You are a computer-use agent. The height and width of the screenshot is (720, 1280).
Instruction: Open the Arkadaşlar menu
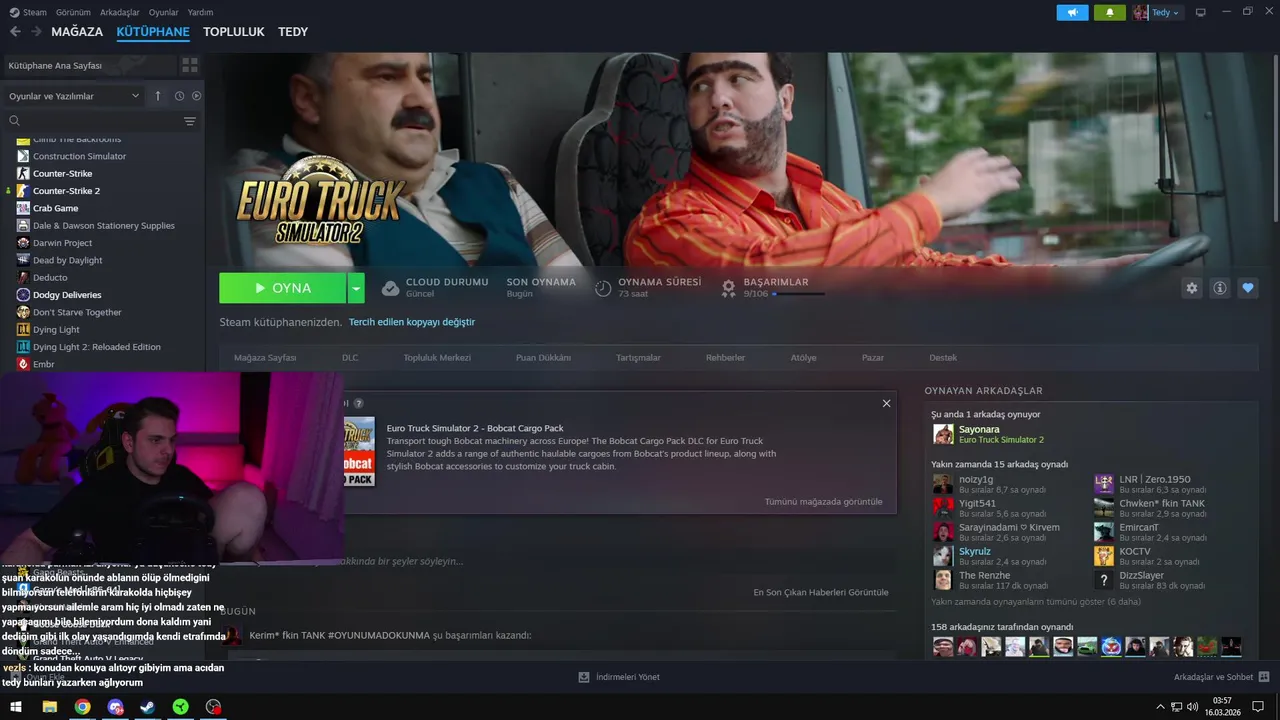[x=120, y=12]
